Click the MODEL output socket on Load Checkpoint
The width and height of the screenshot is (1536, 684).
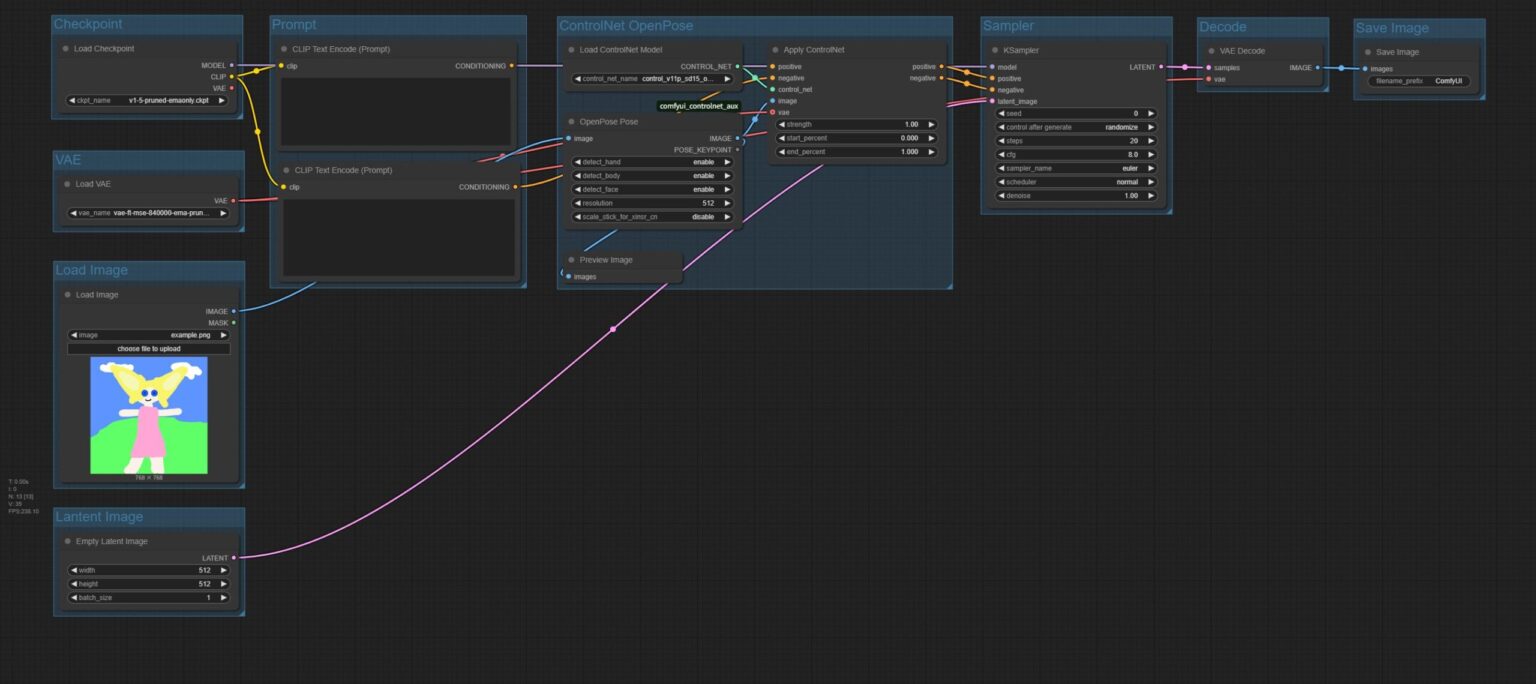pos(233,63)
